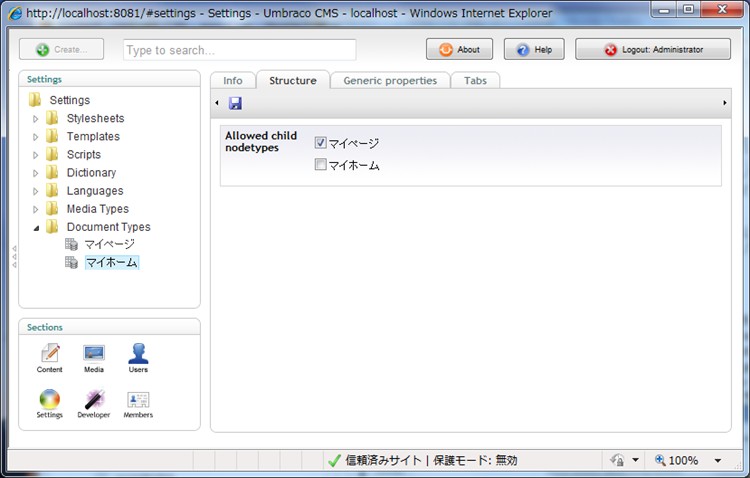Image resolution: width=750 pixels, height=478 pixels.
Task: Select the マイホーム document type in tree
Action: [112, 262]
